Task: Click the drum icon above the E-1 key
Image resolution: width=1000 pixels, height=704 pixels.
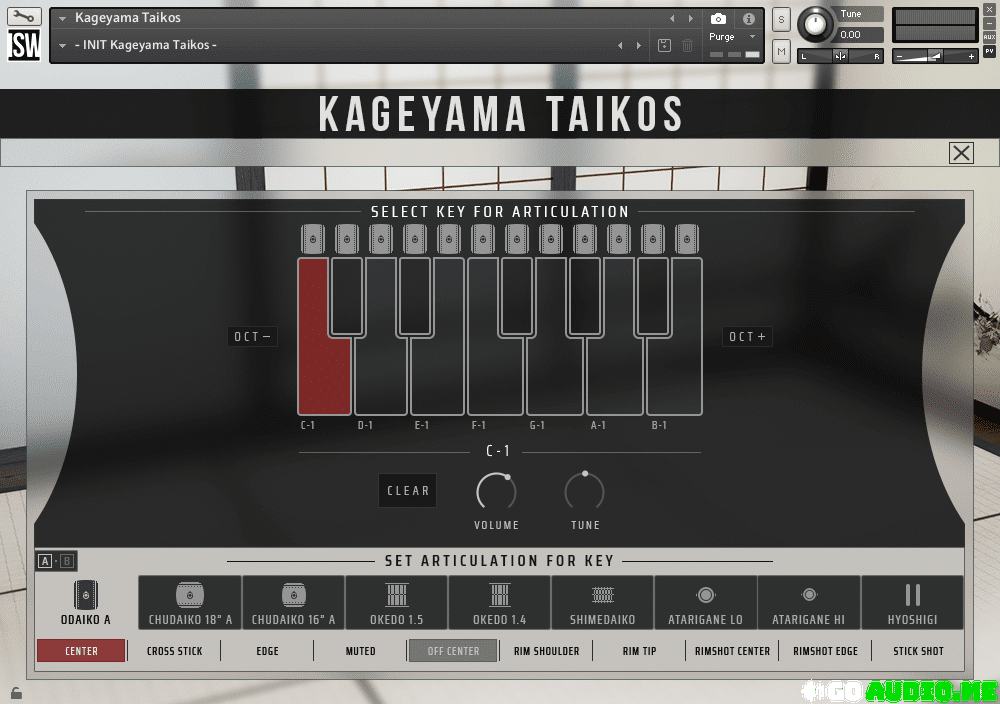Action: click(x=449, y=239)
